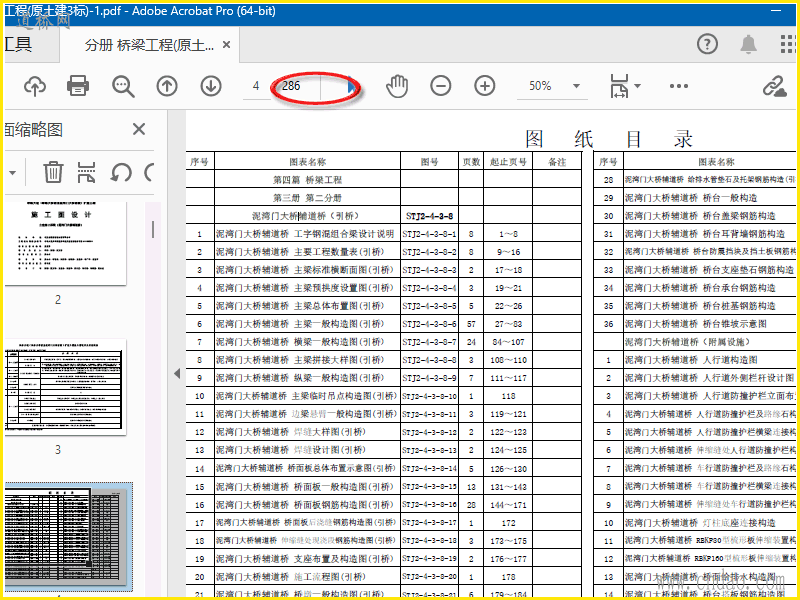Click the upload to cloud icon
800x600 pixels.
(x=35, y=86)
